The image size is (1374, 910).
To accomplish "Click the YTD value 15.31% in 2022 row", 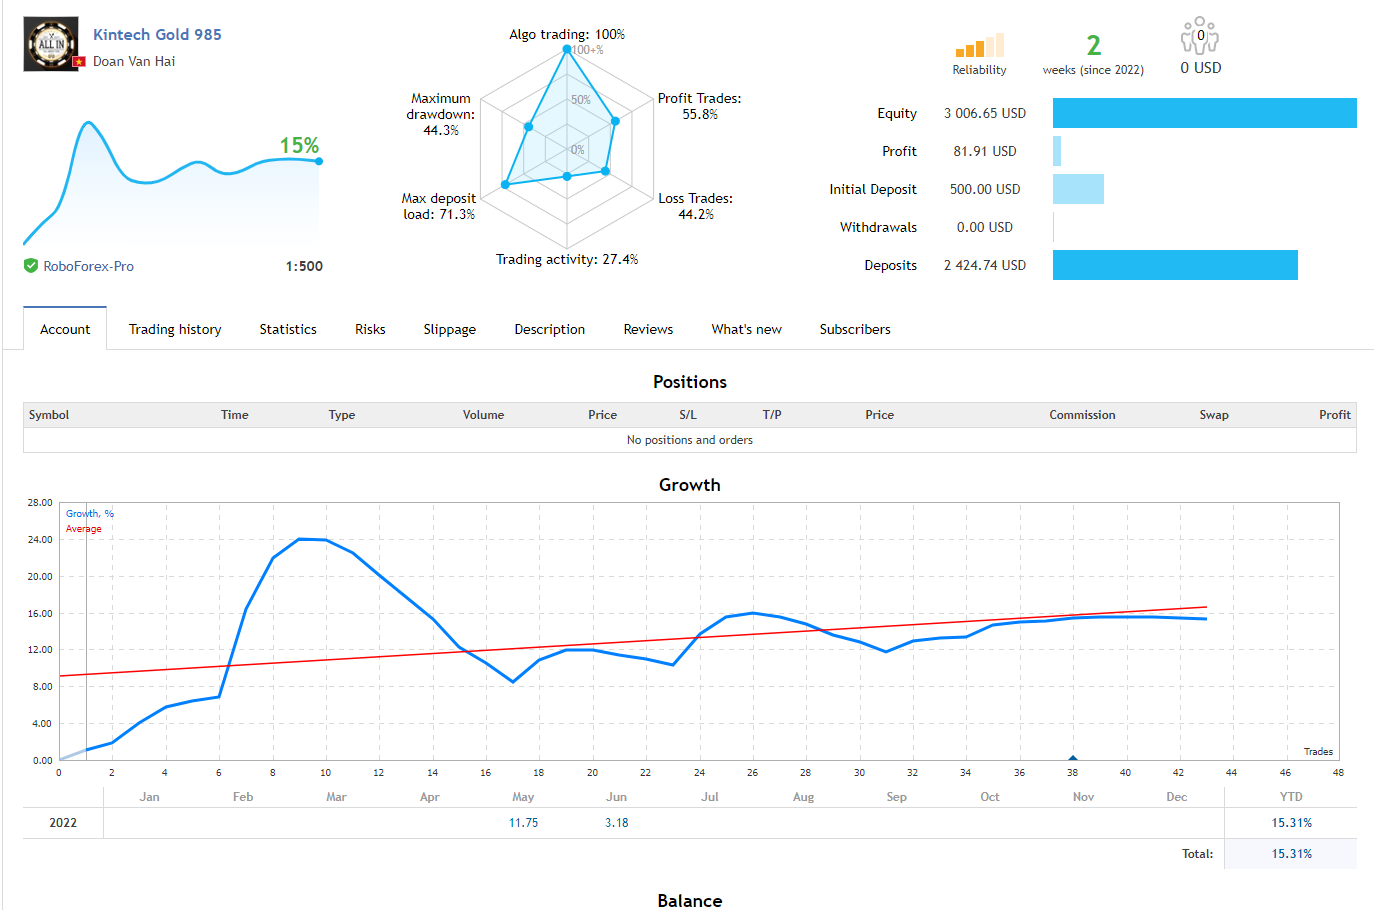I will tap(1291, 823).
